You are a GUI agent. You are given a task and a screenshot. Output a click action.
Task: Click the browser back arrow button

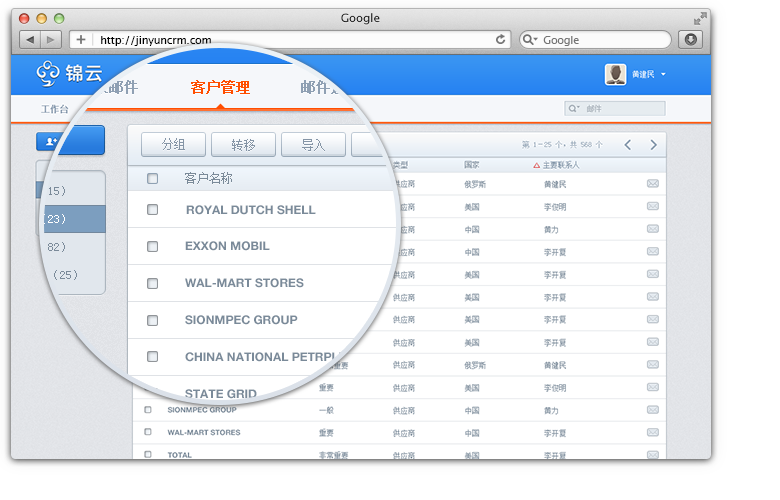click(x=28, y=40)
